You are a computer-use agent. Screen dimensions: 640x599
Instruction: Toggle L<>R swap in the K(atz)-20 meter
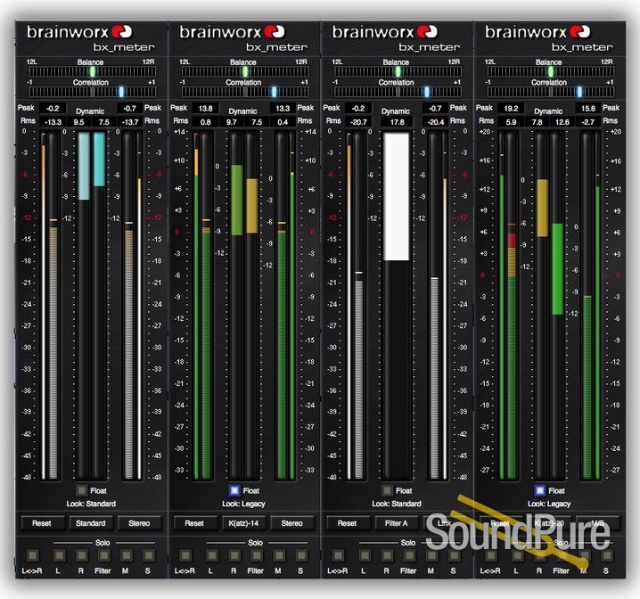[491, 555]
